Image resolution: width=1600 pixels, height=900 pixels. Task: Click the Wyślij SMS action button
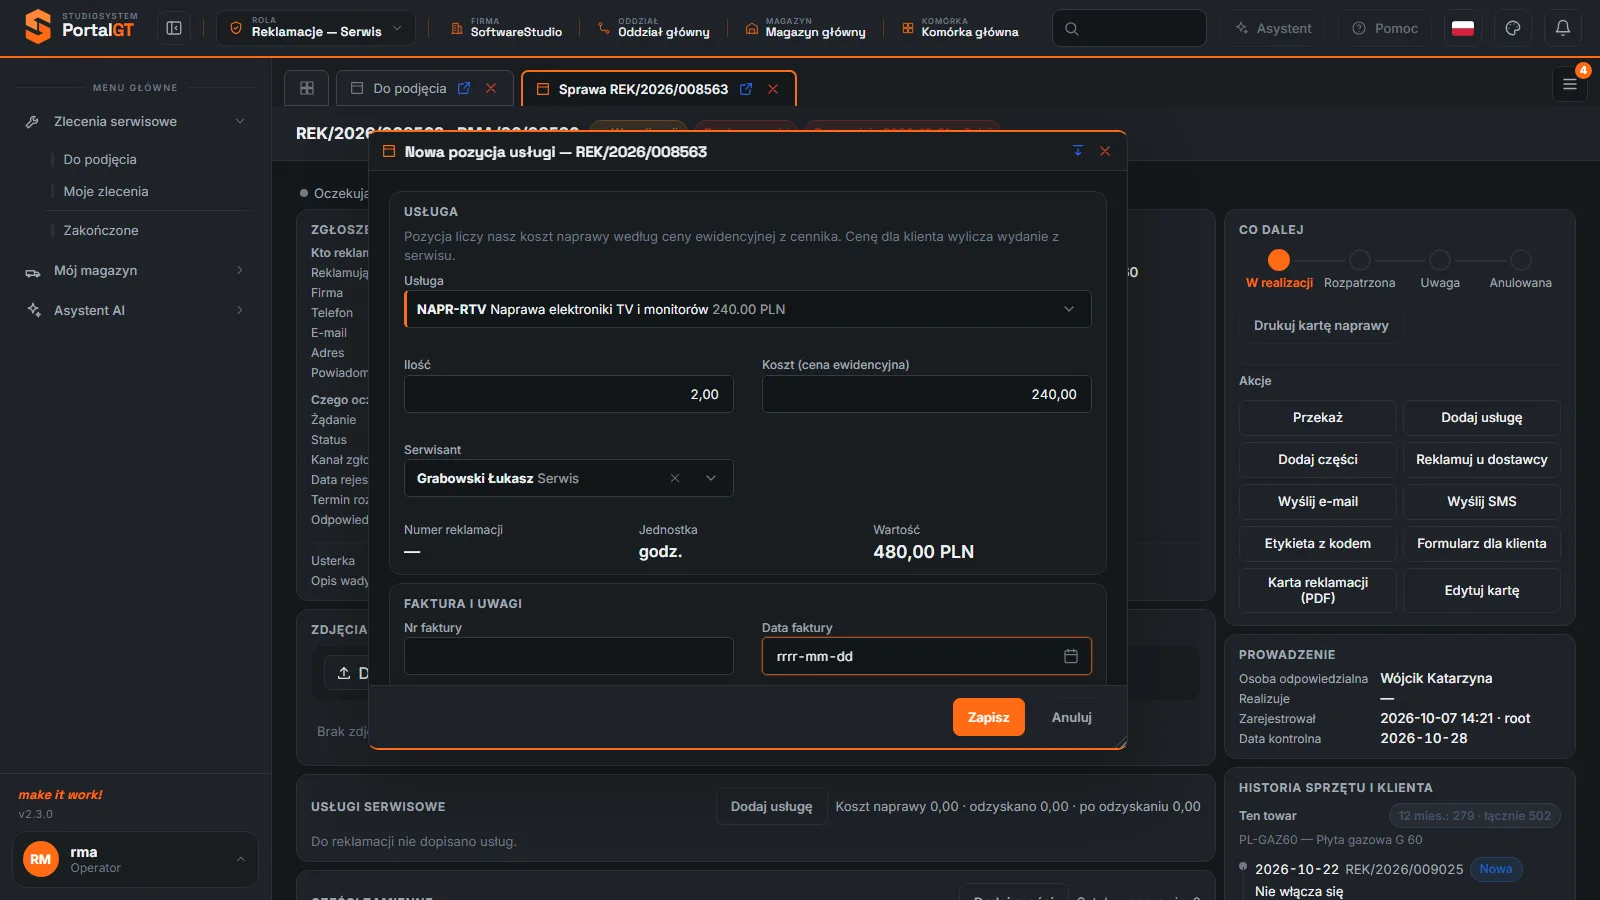tap(1482, 501)
